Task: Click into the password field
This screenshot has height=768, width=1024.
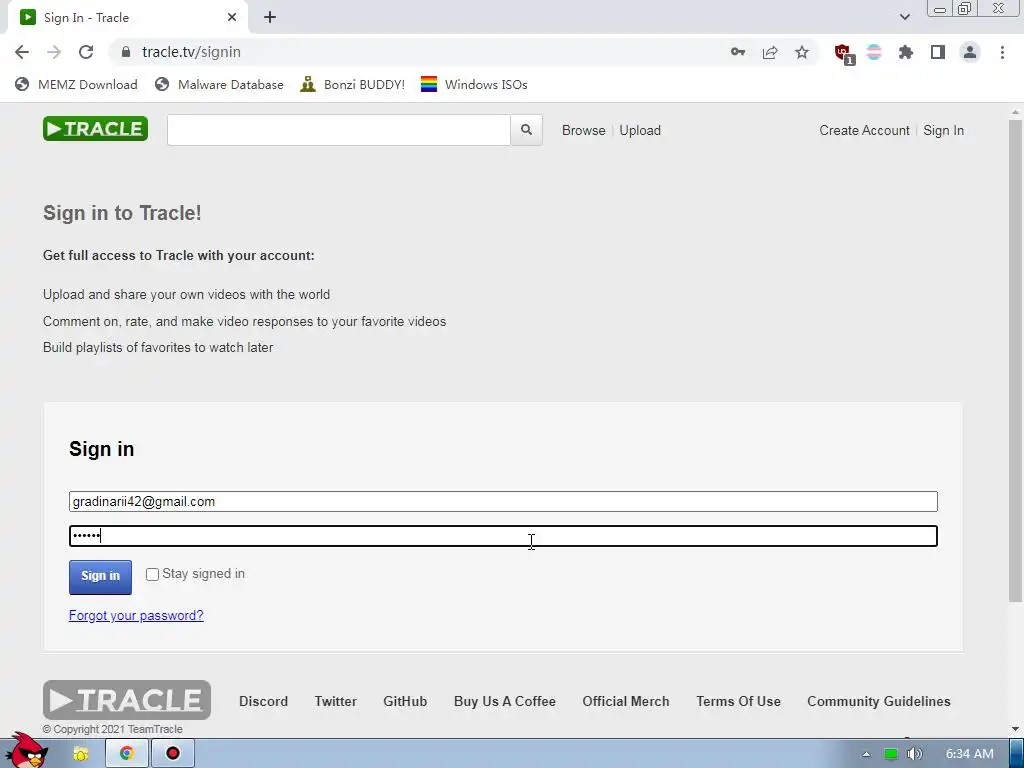Action: click(503, 536)
